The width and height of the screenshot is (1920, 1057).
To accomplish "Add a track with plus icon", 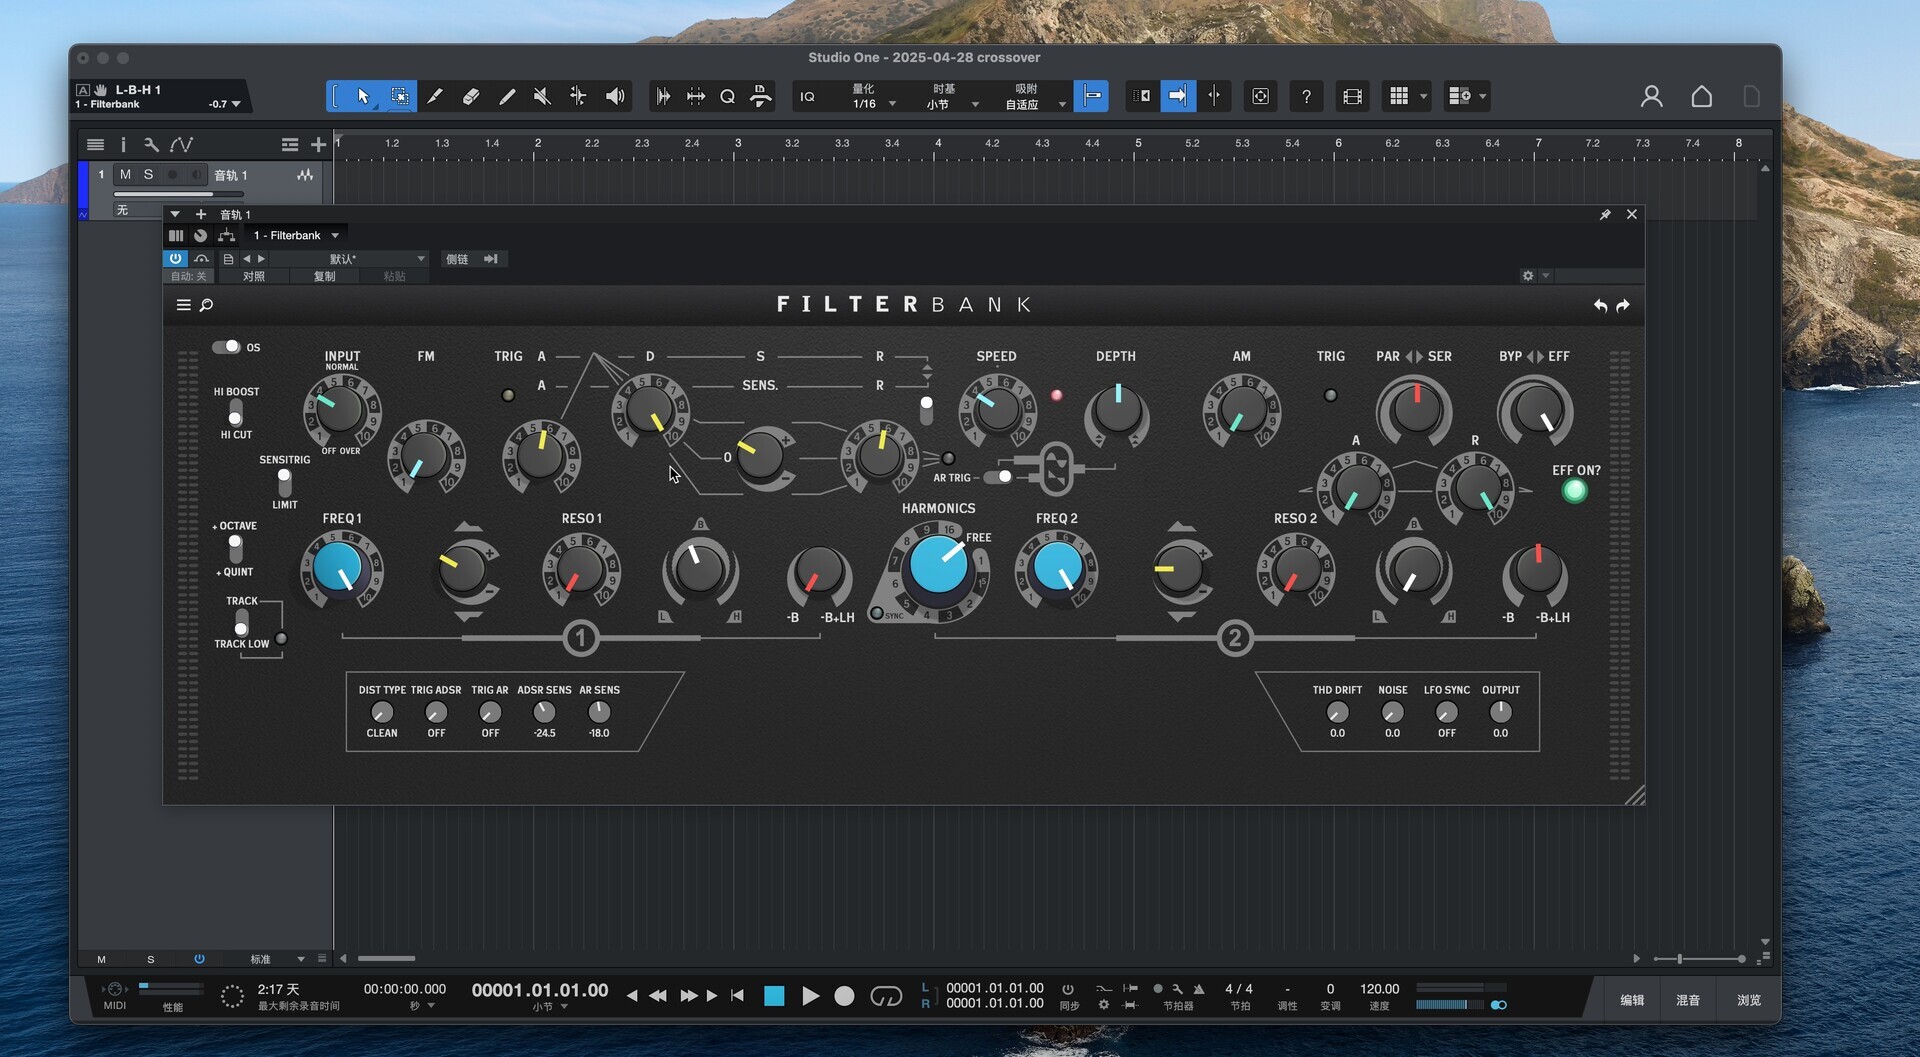I will tap(318, 145).
